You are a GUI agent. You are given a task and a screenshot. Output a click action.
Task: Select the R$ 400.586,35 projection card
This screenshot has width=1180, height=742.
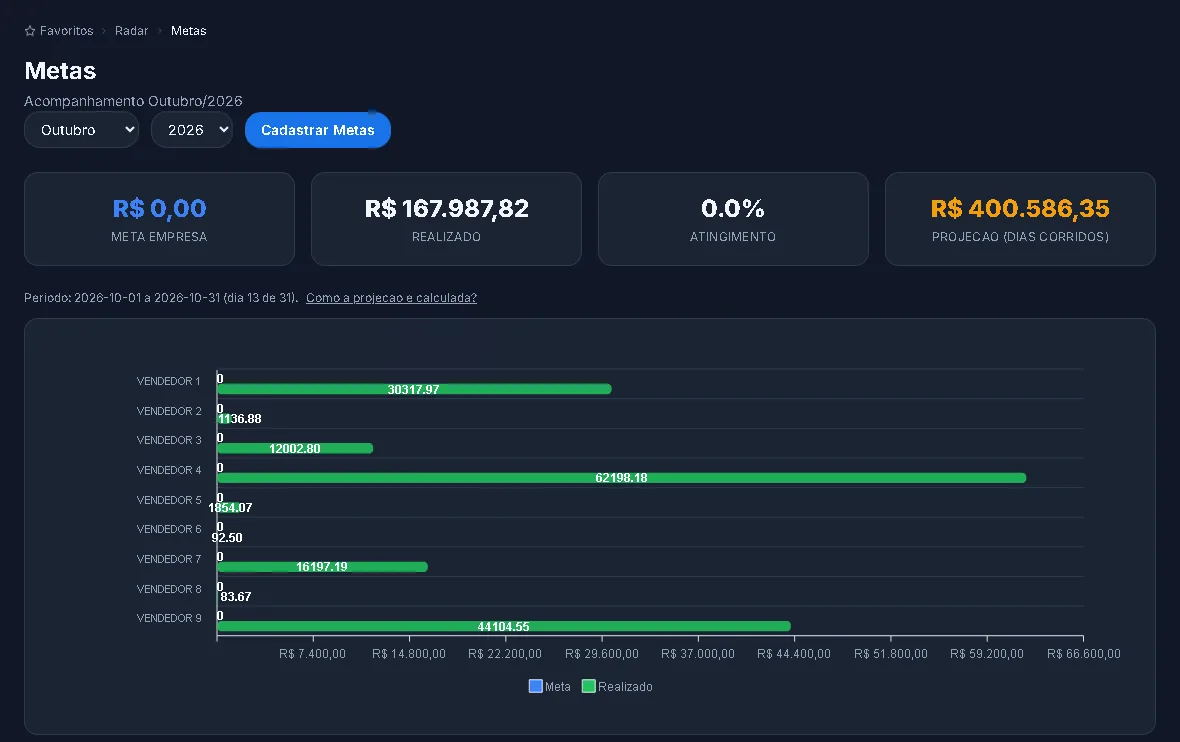1020,219
